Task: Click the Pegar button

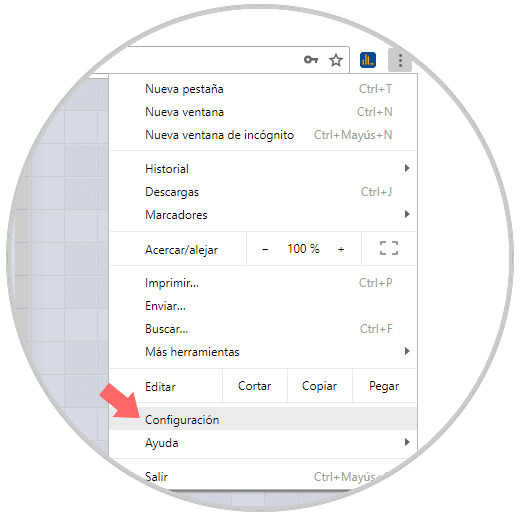Action: click(384, 386)
